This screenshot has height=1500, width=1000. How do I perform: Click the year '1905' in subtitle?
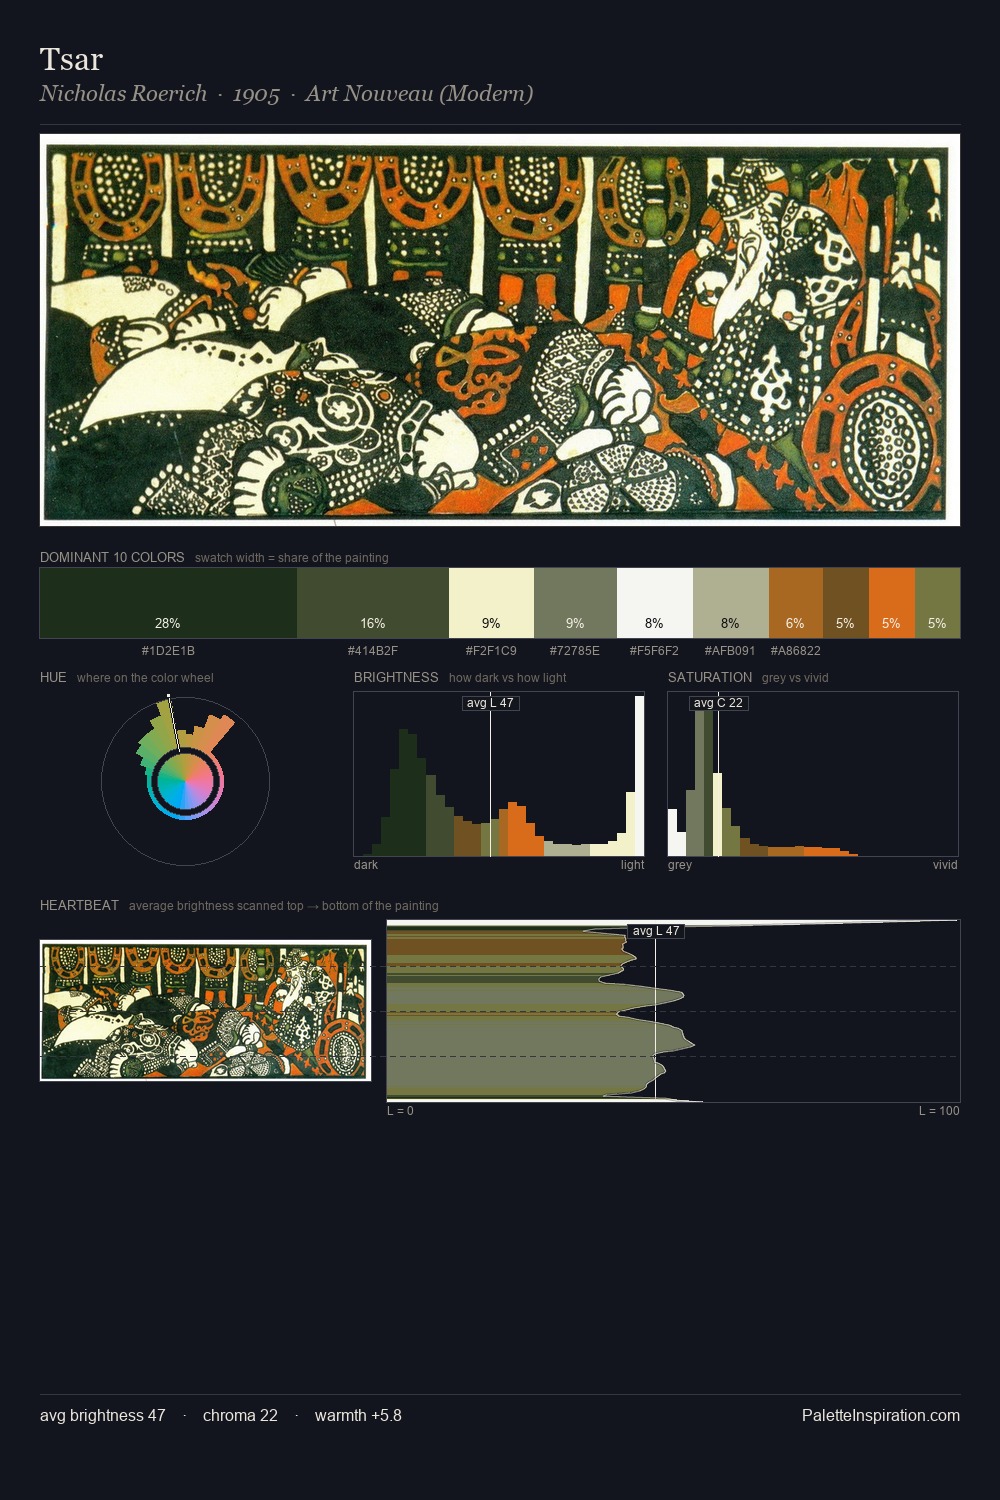(256, 94)
